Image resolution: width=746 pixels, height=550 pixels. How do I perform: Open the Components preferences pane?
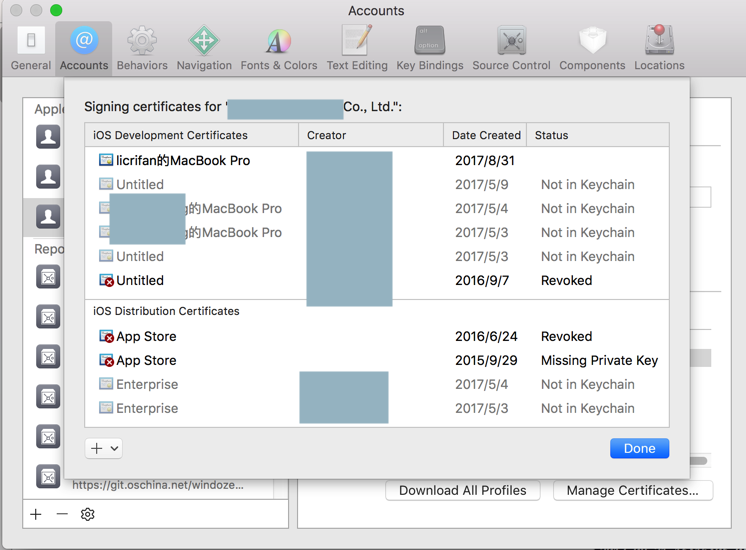coord(592,48)
